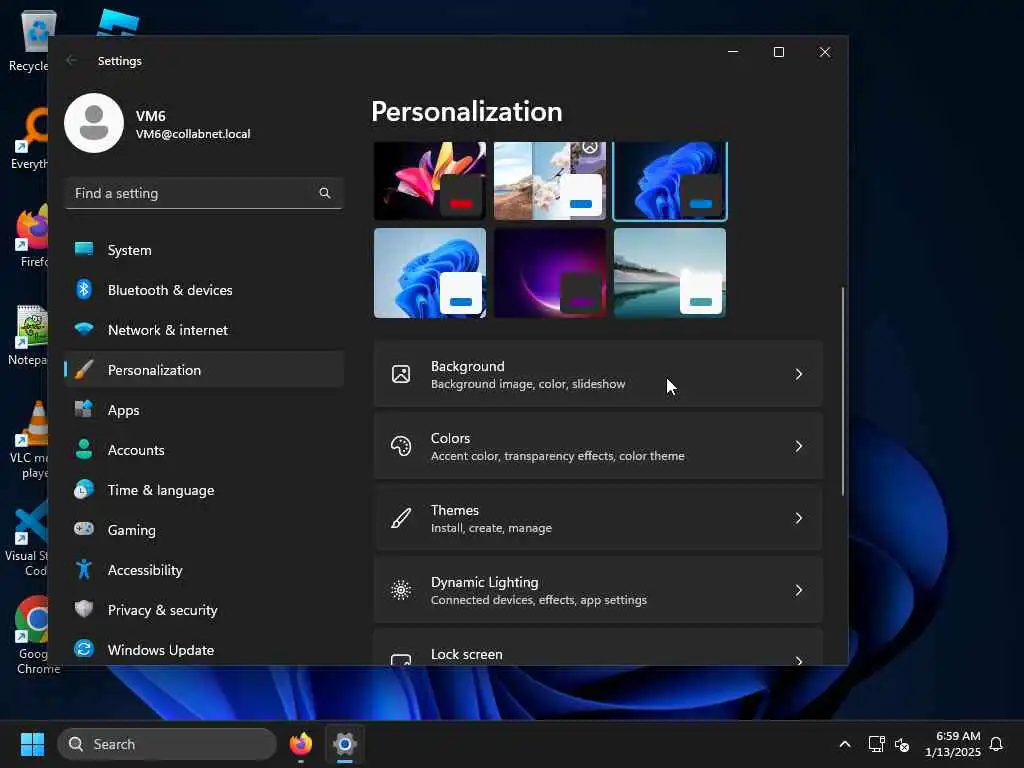Click the Background picture icon
Screen dimensions: 1024x768
pyautogui.click(x=401, y=374)
